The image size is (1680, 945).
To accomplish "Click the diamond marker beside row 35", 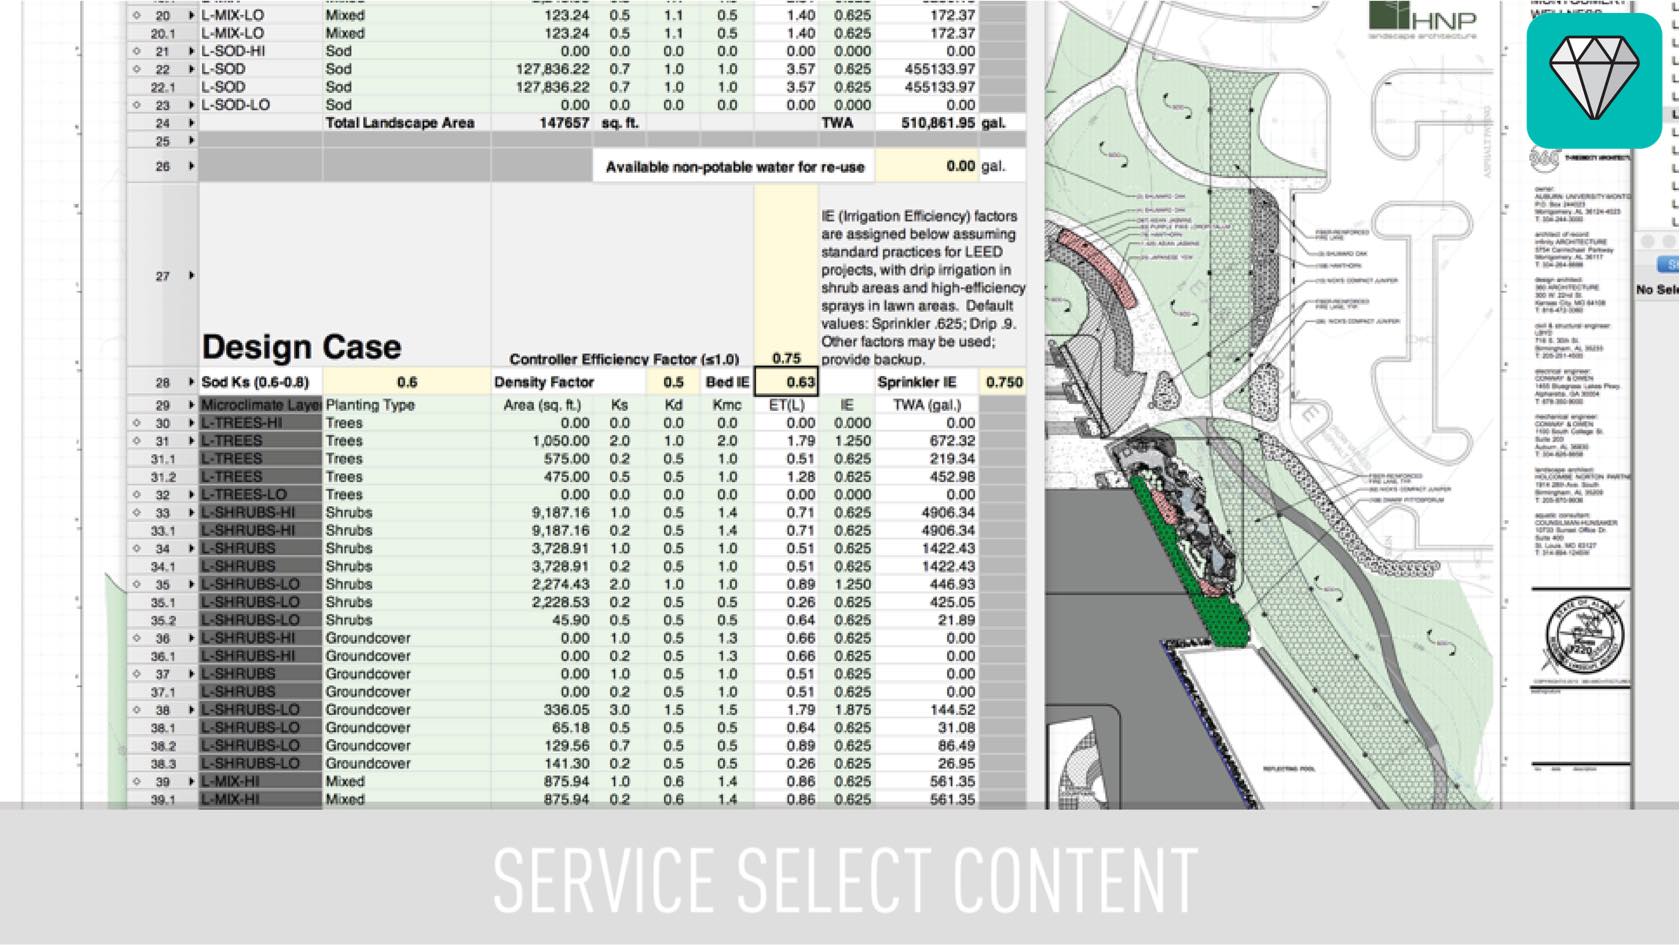I will coord(137,585).
